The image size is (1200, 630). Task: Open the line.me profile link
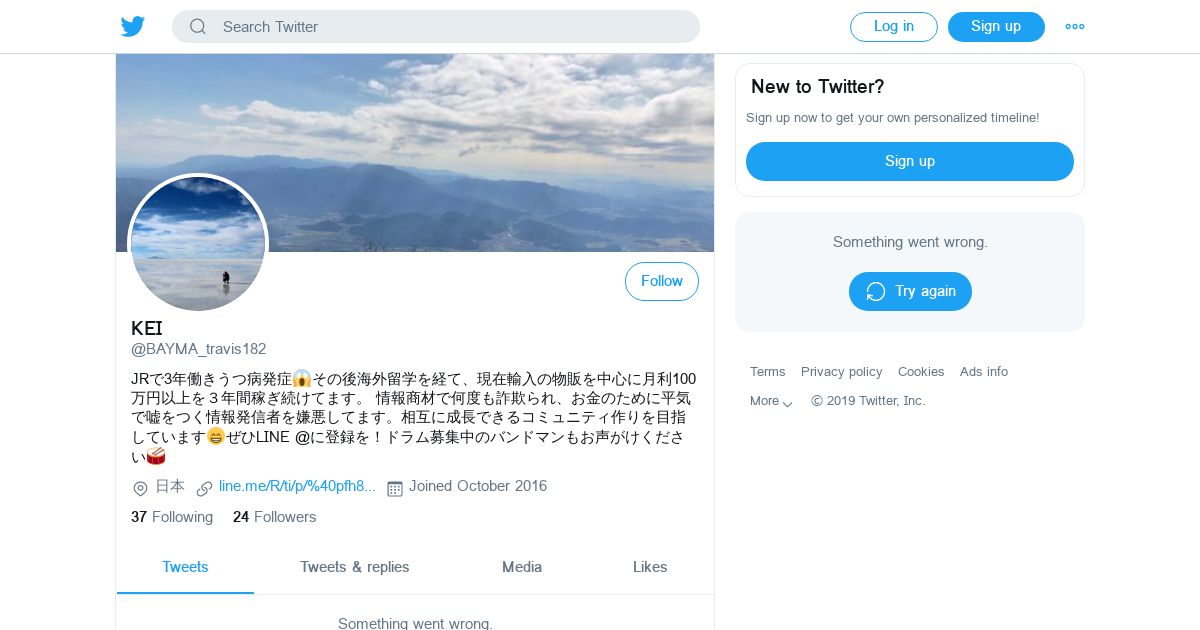click(x=297, y=486)
